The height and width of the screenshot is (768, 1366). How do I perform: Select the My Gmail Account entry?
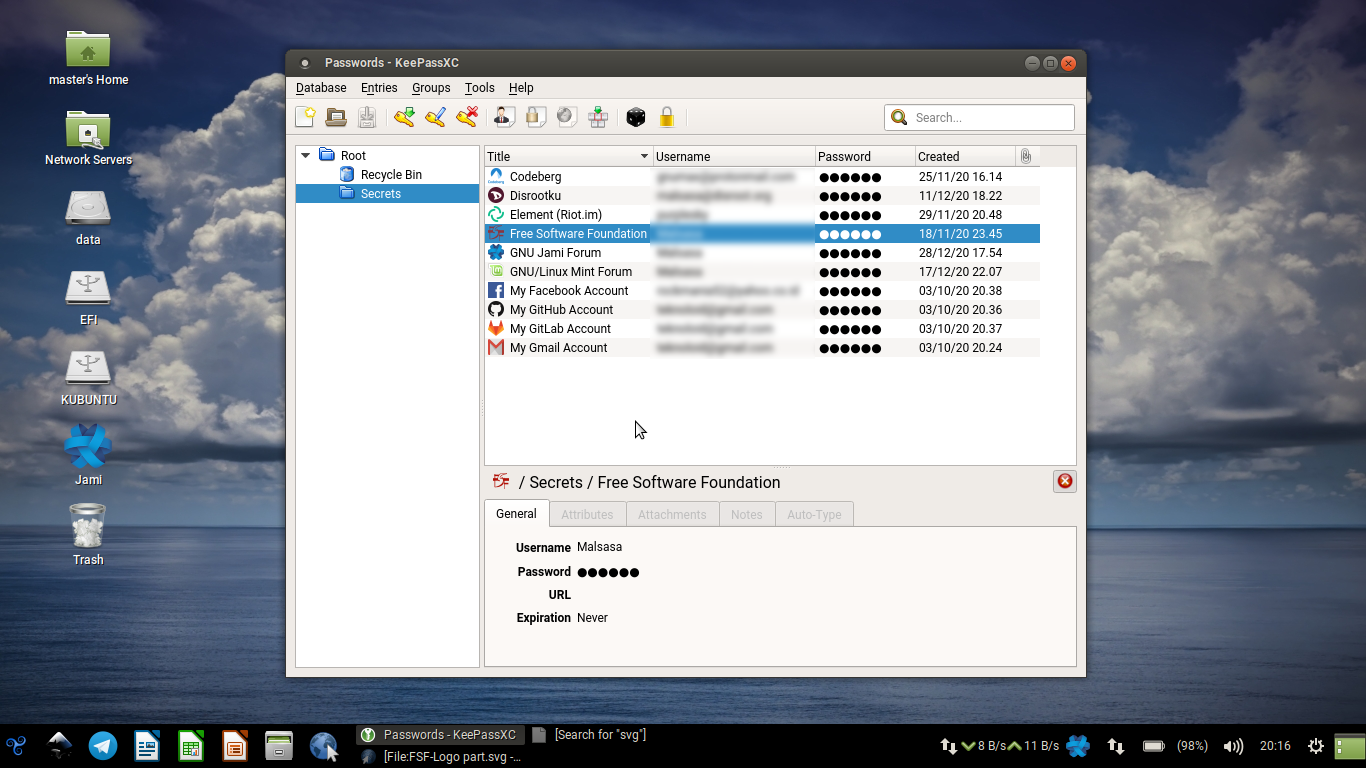click(762, 347)
